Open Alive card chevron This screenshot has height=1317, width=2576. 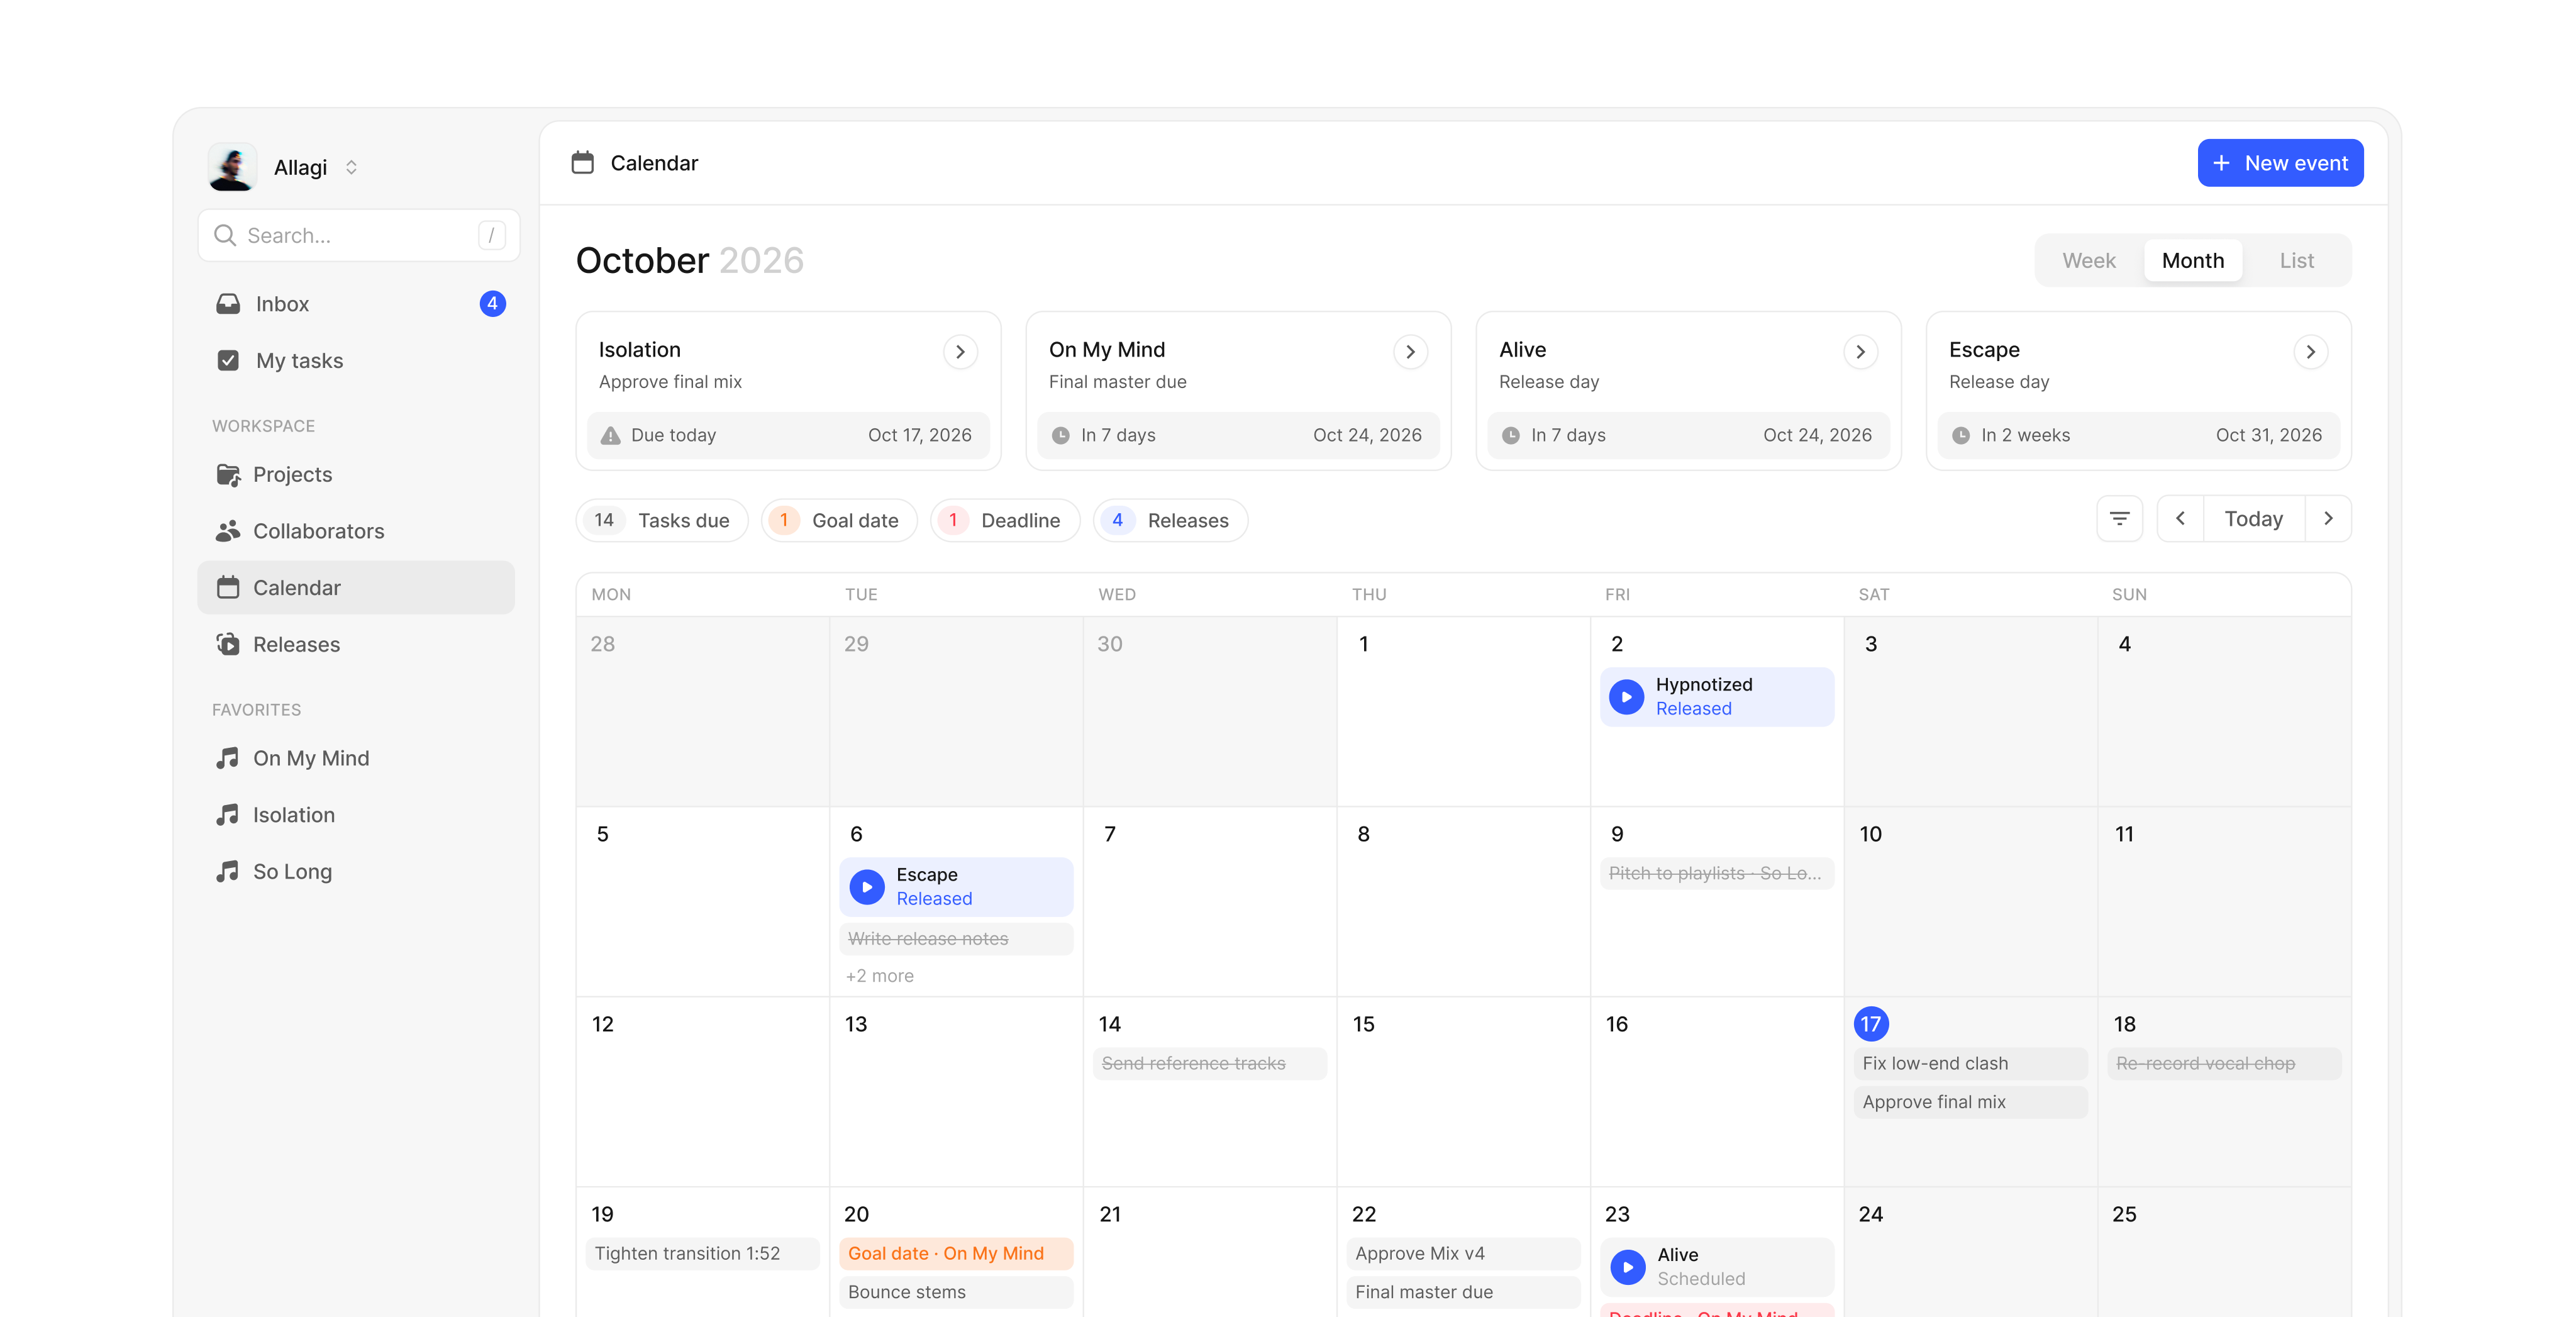point(1860,352)
